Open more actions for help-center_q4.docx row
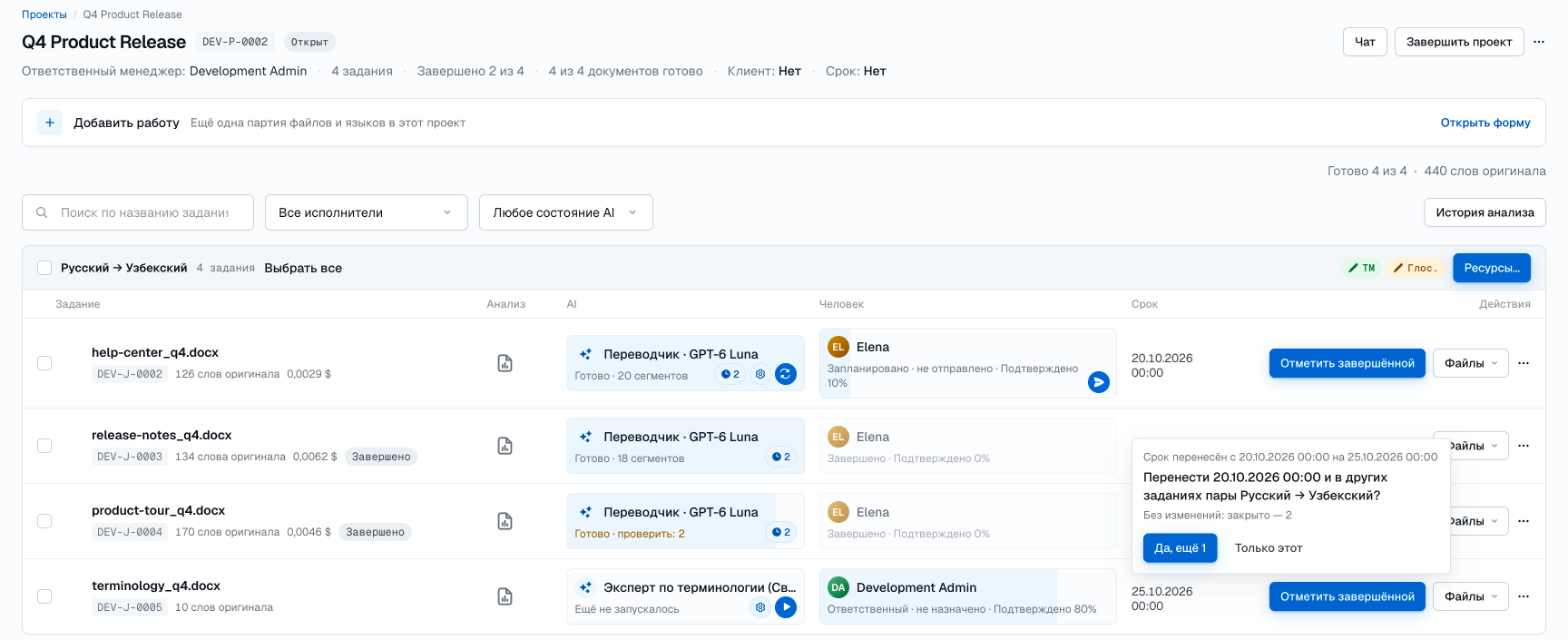Screen dimensions: 1568x640 click(x=1523, y=363)
